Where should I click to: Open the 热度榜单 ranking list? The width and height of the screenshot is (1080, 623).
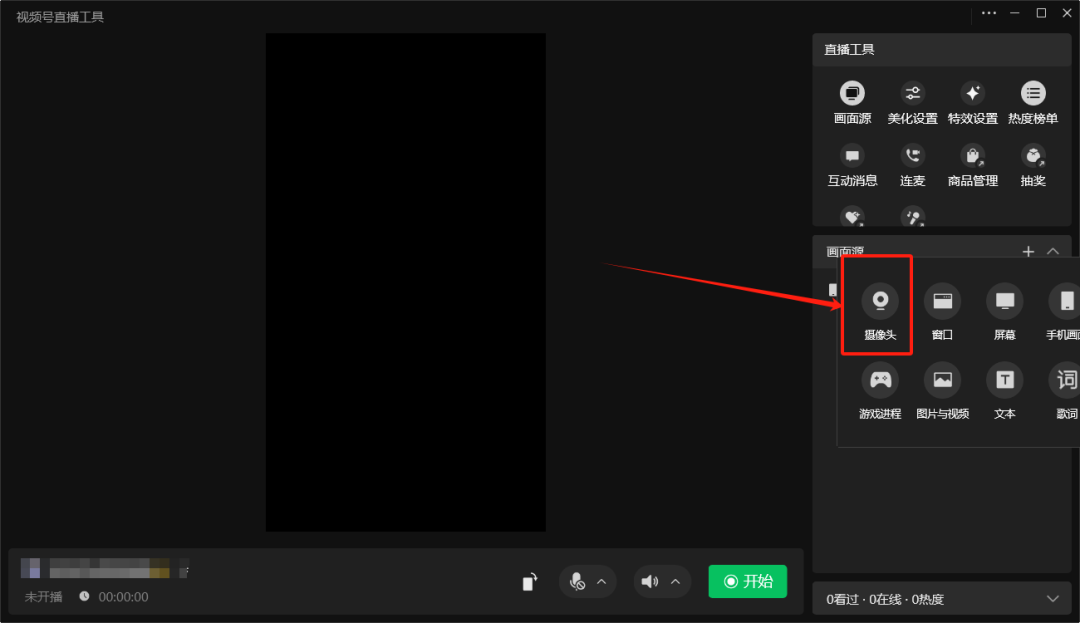1032,94
